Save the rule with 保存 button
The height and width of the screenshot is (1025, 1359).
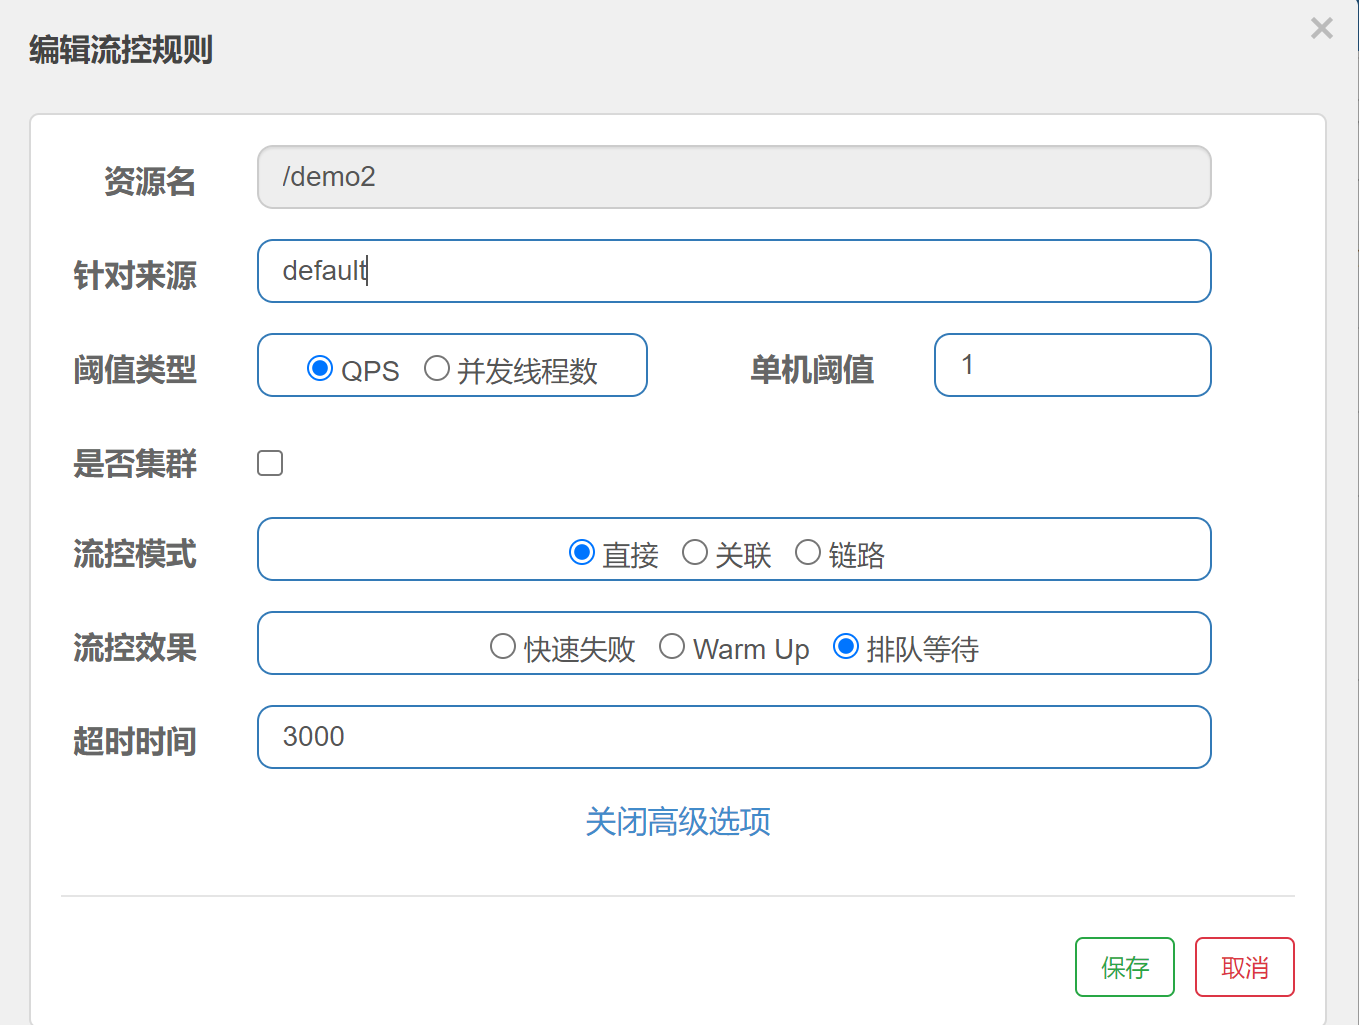[x=1125, y=967]
